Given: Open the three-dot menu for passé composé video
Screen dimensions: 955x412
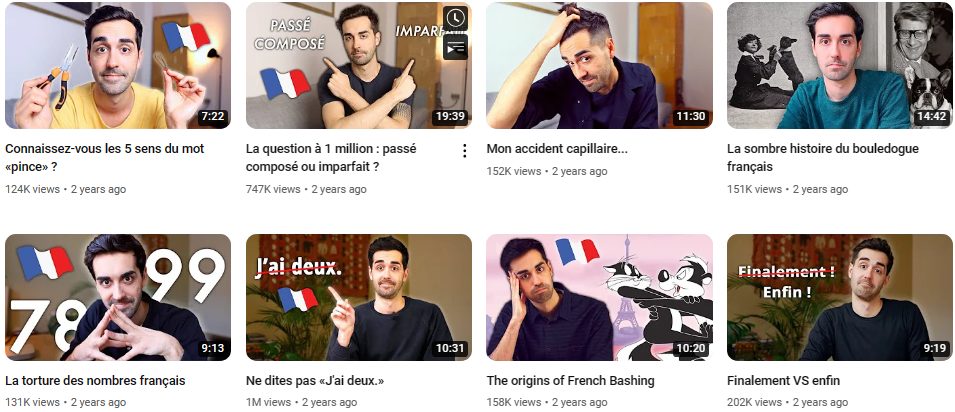Looking at the screenshot, I should coord(464,151).
